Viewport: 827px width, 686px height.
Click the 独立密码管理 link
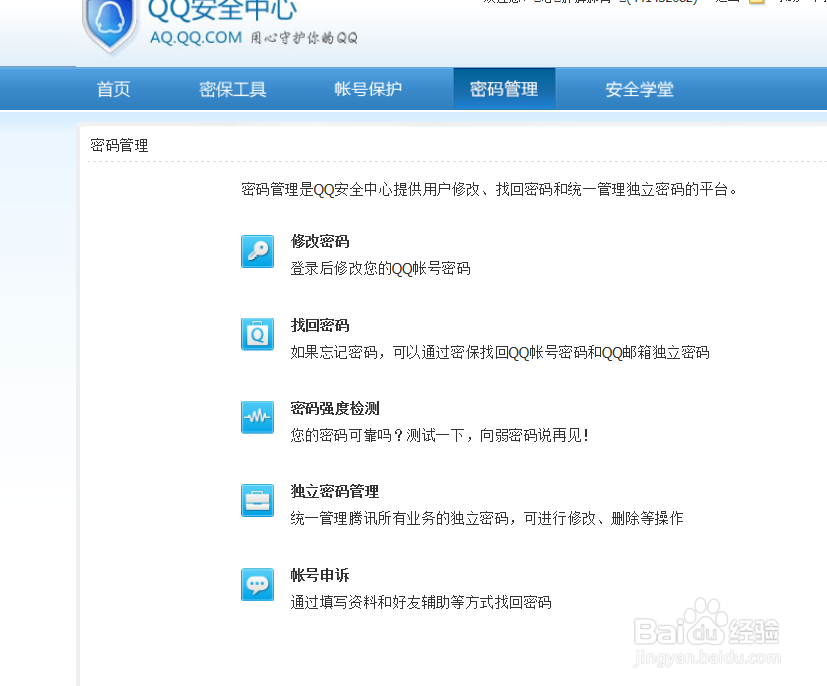(x=334, y=491)
